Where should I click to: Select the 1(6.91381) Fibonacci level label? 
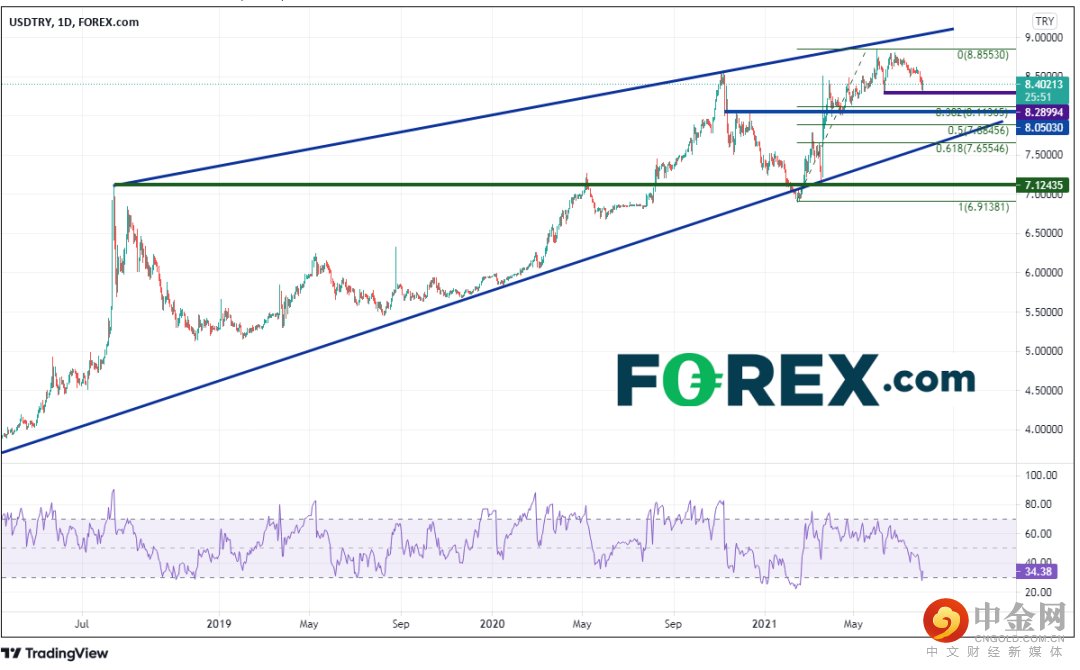click(984, 207)
